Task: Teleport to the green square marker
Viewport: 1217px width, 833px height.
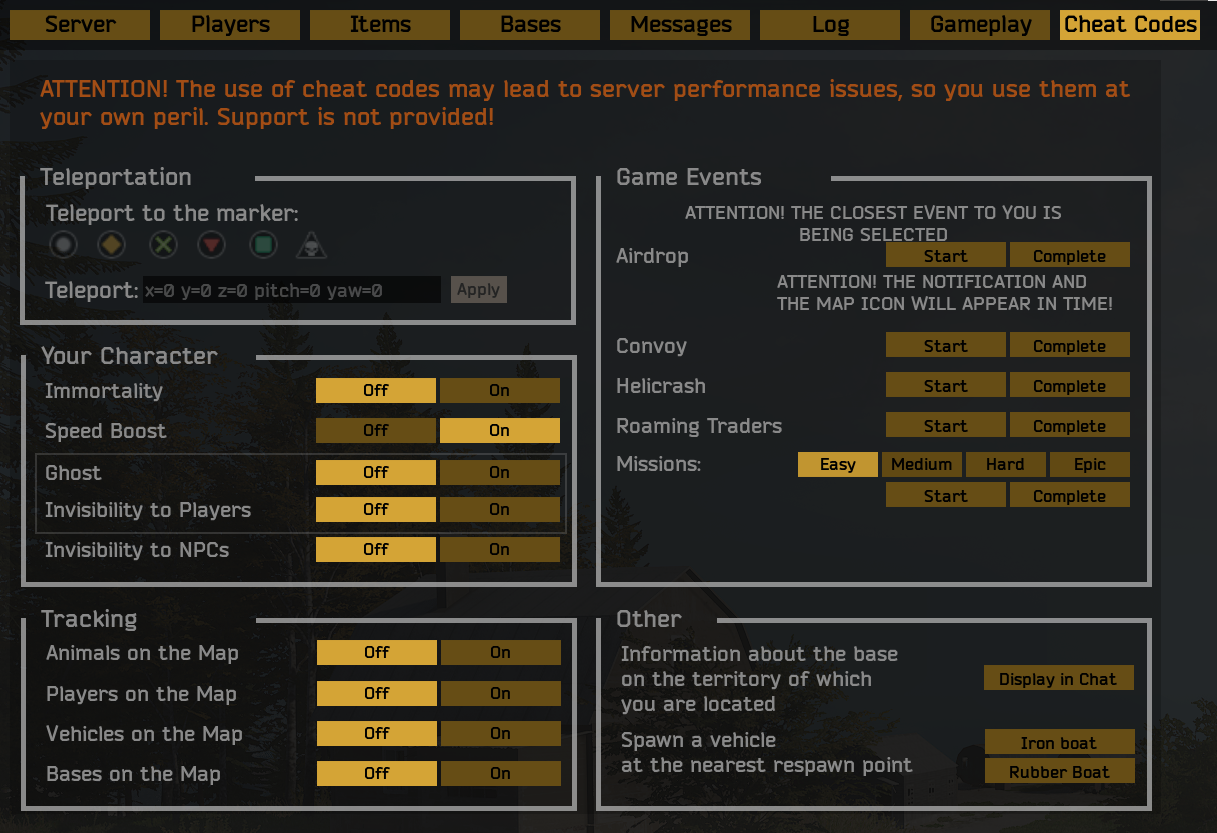Action: [262, 245]
